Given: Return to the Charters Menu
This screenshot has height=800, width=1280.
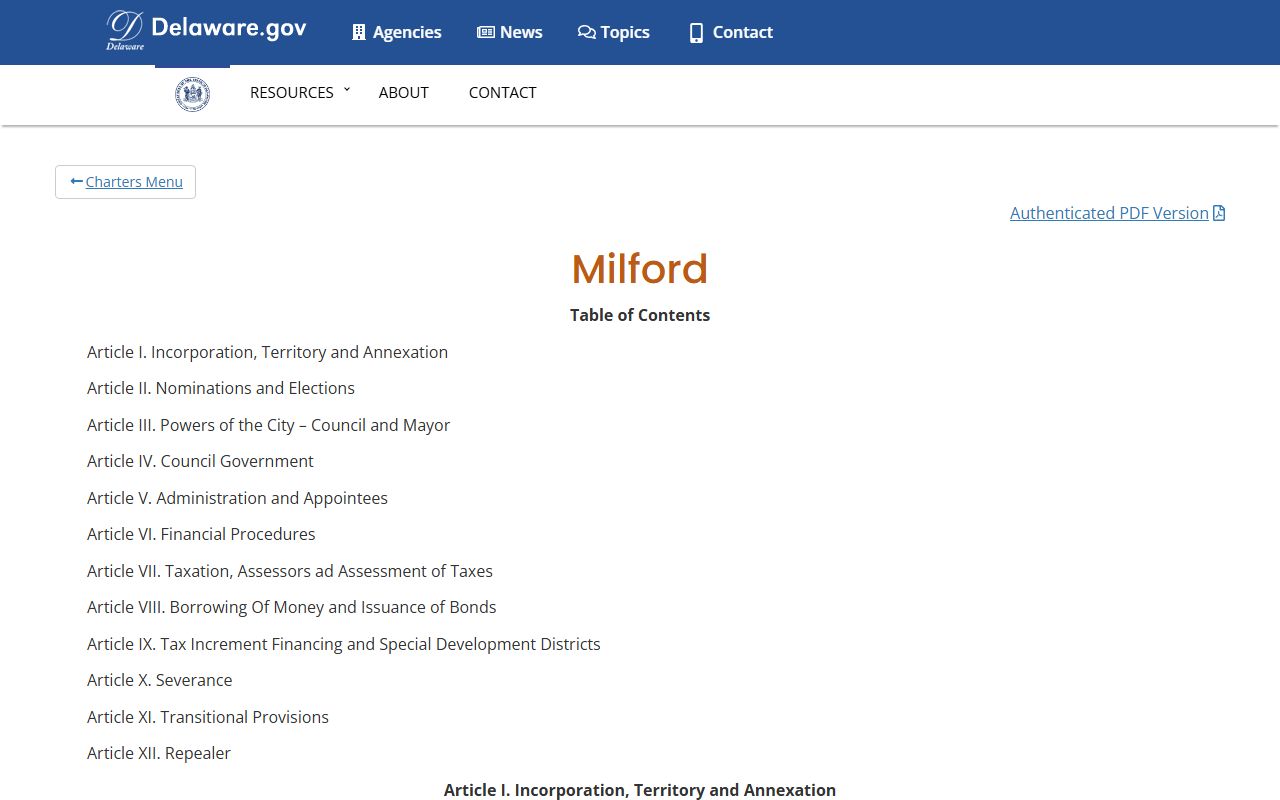Looking at the screenshot, I should click(x=125, y=182).
